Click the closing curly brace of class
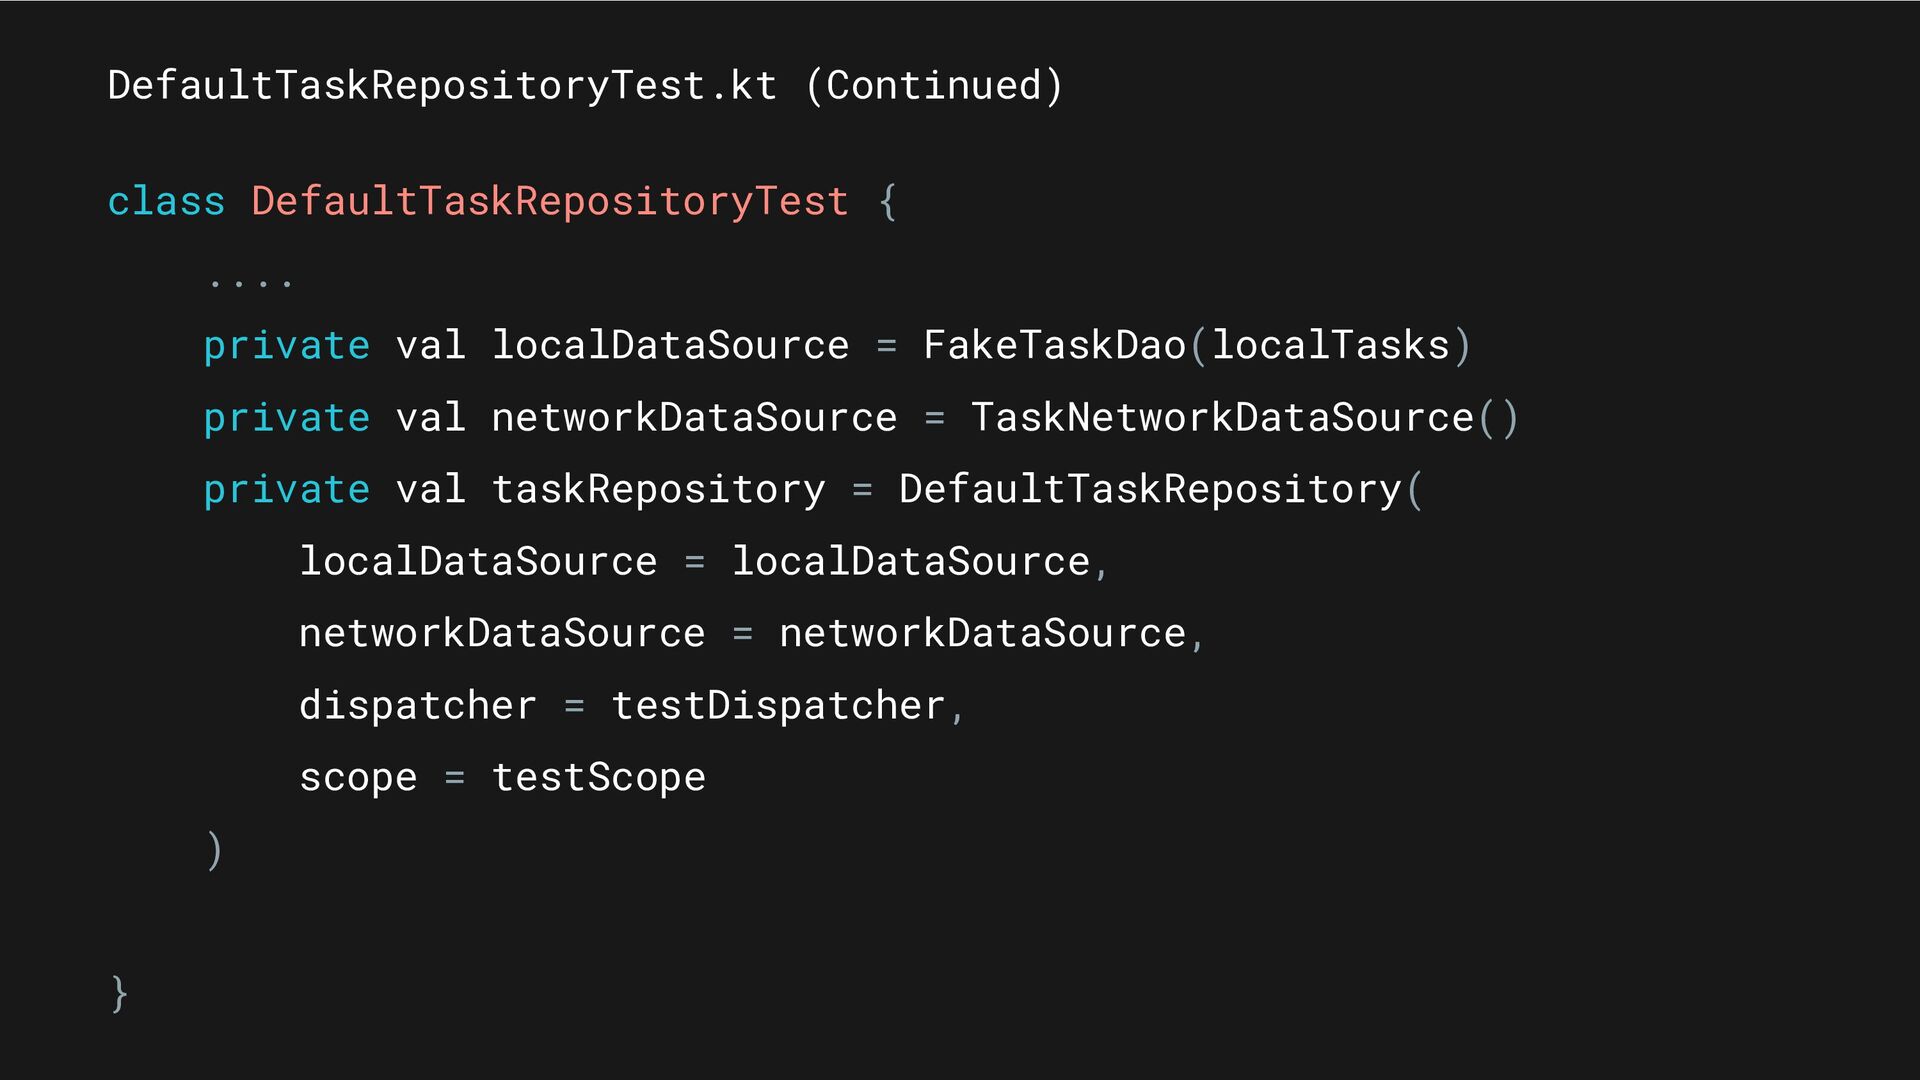 click(119, 993)
